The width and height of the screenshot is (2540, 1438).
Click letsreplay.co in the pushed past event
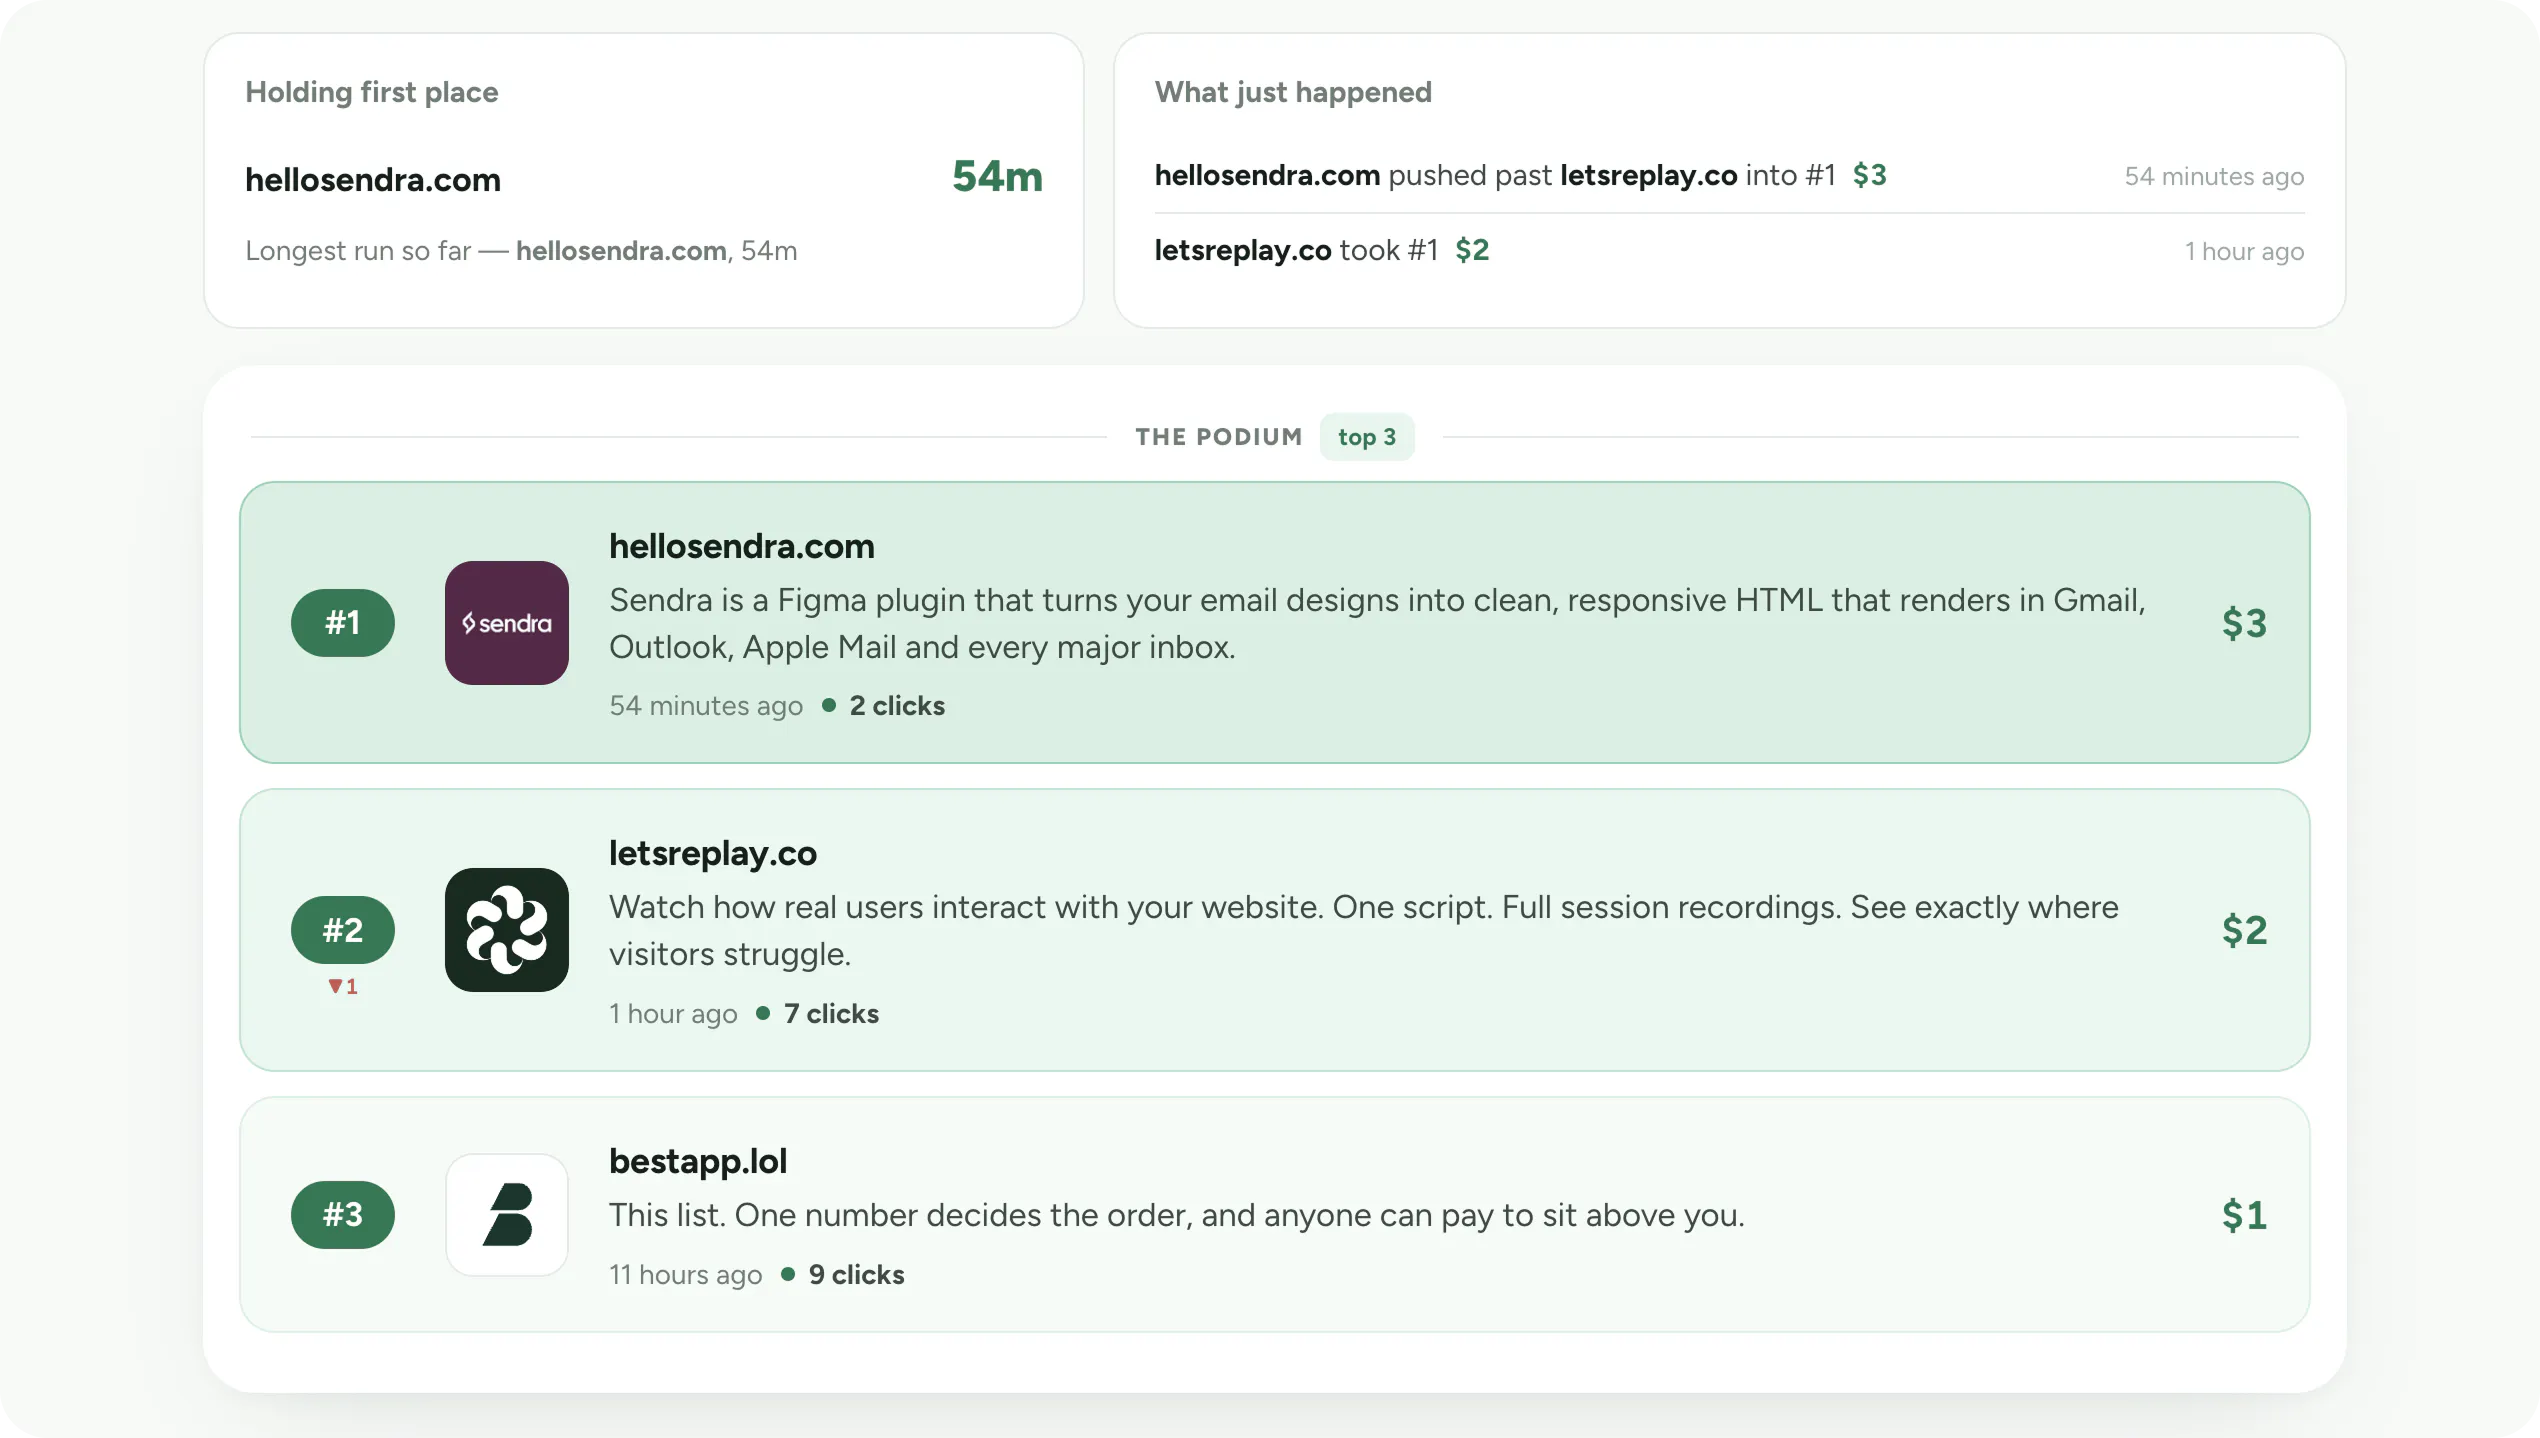click(x=1648, y=175)
